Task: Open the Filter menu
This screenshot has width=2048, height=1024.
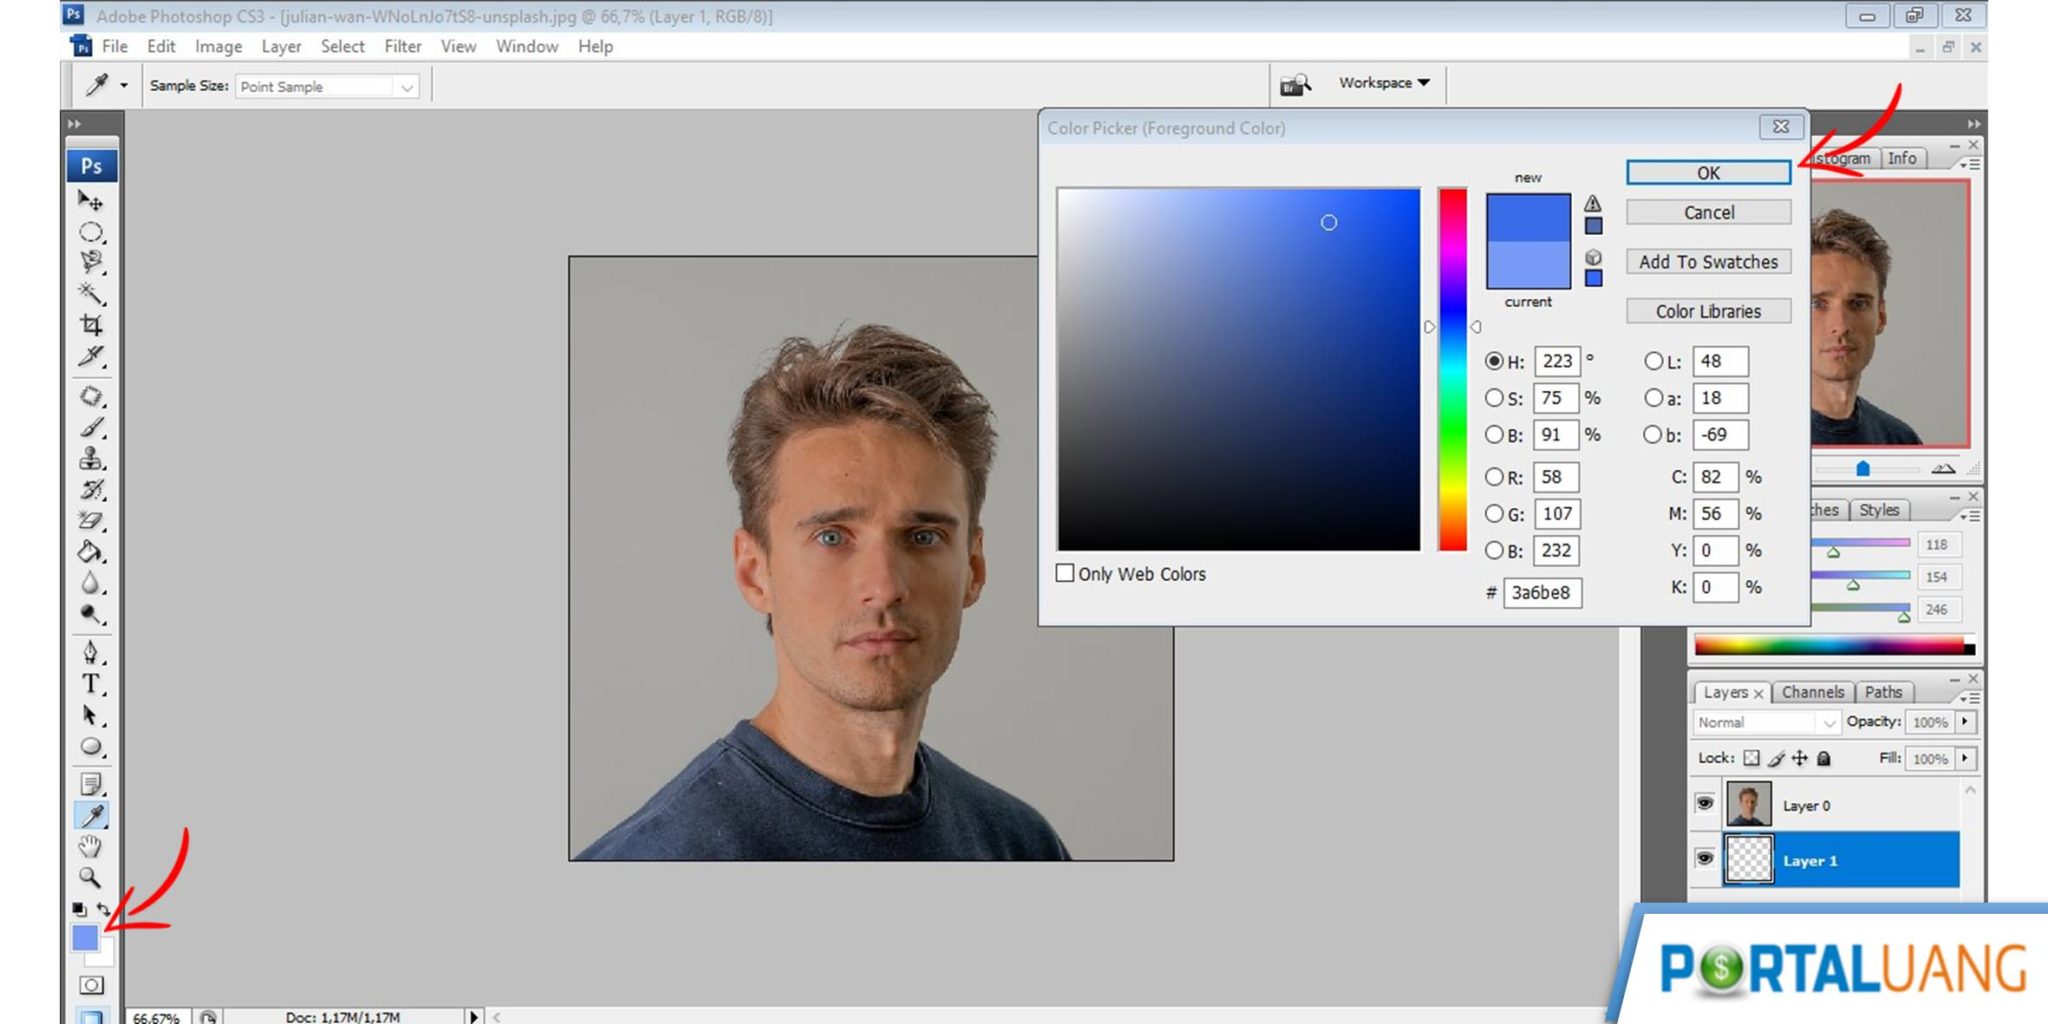Action: (x=402, y=46)
